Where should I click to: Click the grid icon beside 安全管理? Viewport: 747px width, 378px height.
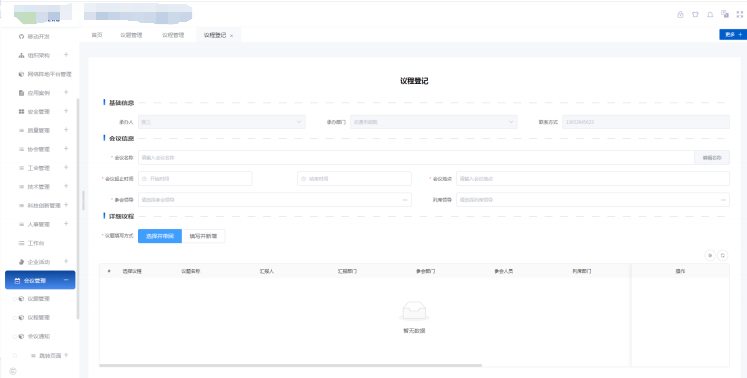coord(21,112)
